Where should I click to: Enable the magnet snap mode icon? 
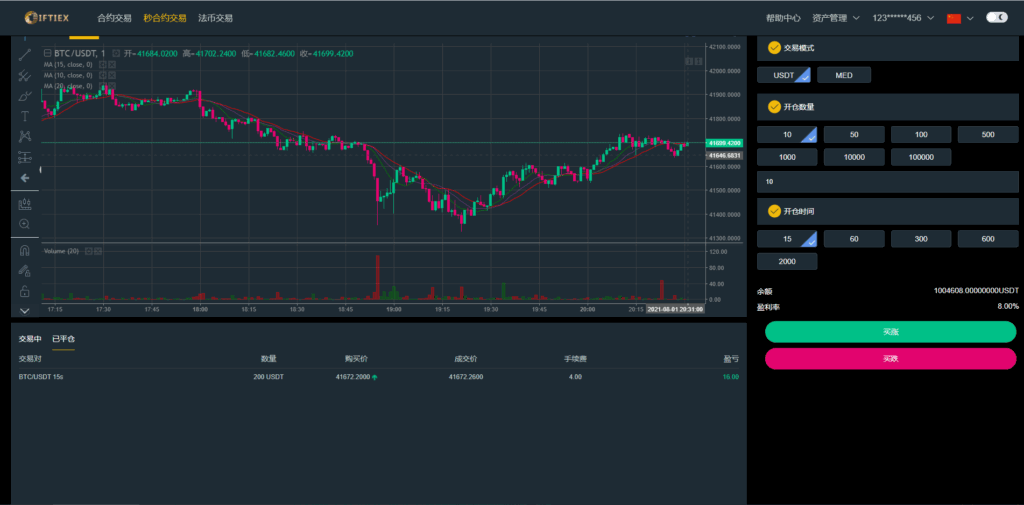pyautogui.click(x=25, y=250)
